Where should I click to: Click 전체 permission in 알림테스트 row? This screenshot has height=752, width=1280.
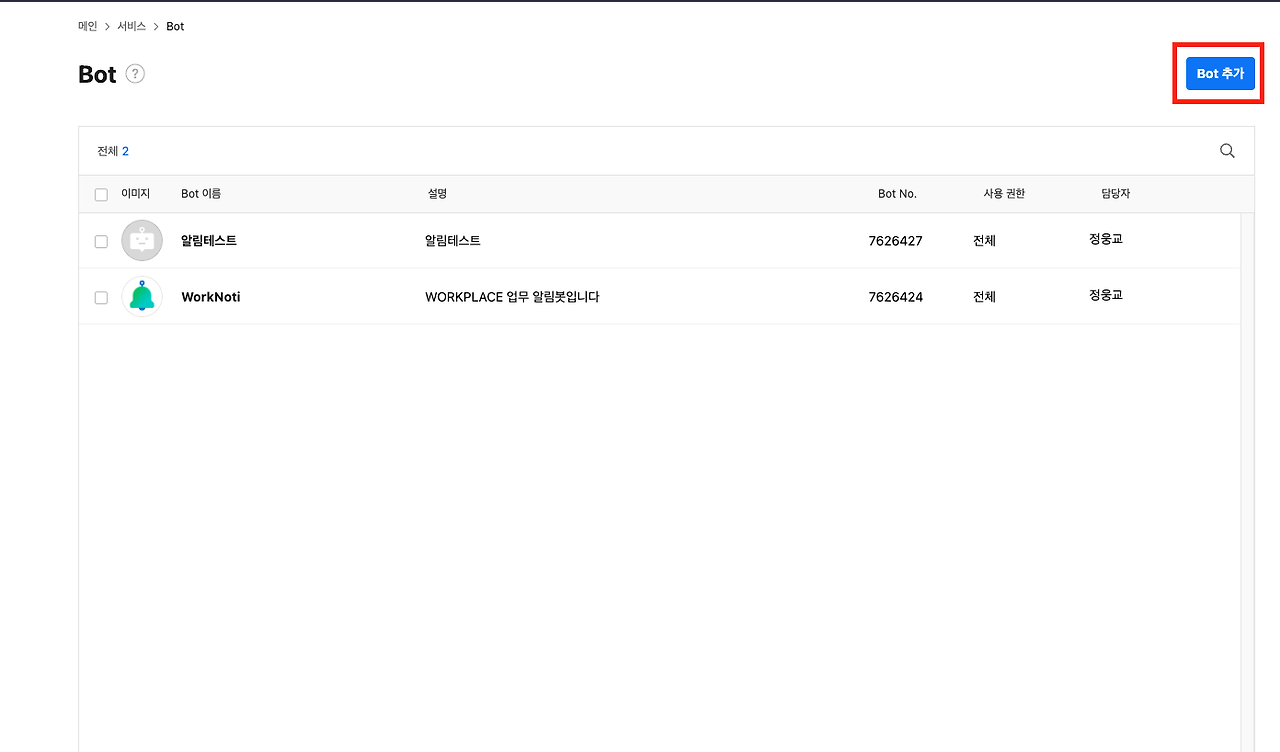[x=984, y=241]
